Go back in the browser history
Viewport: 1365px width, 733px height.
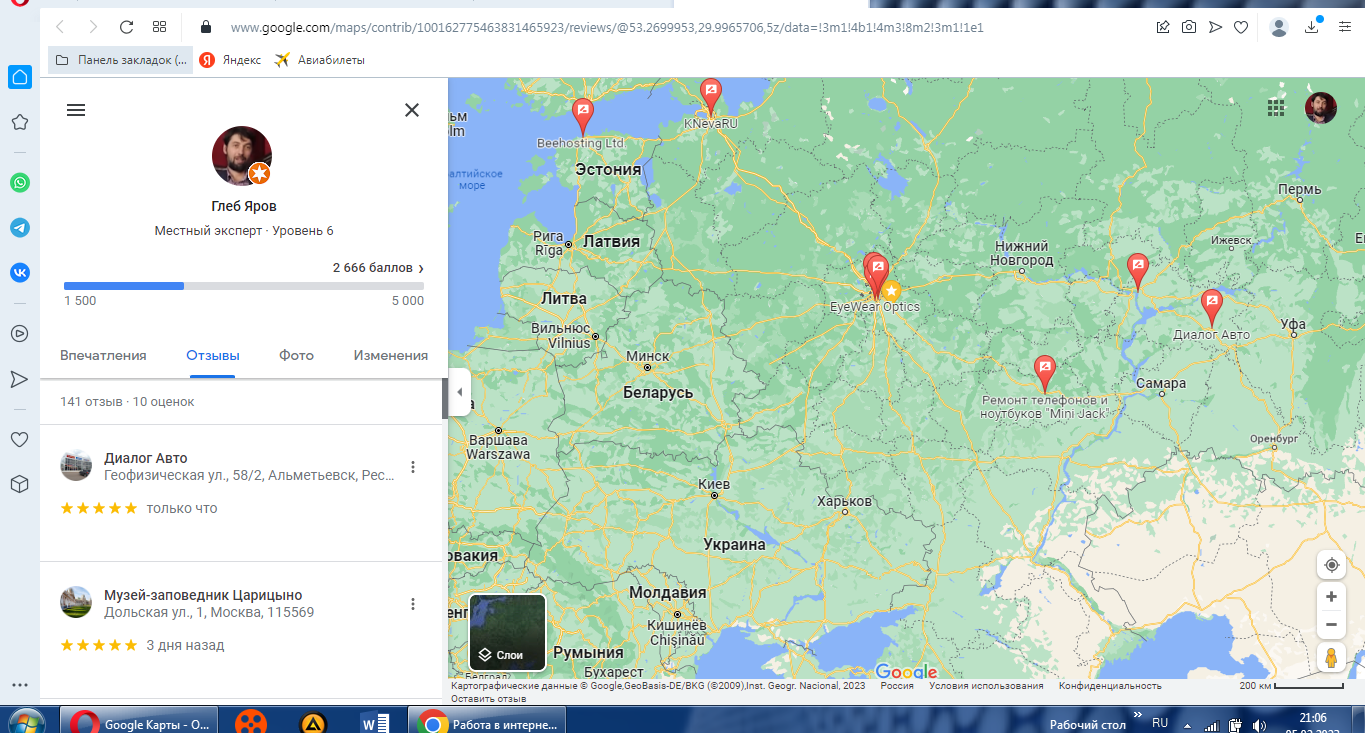pyautogui.click(x=61, y=27)
